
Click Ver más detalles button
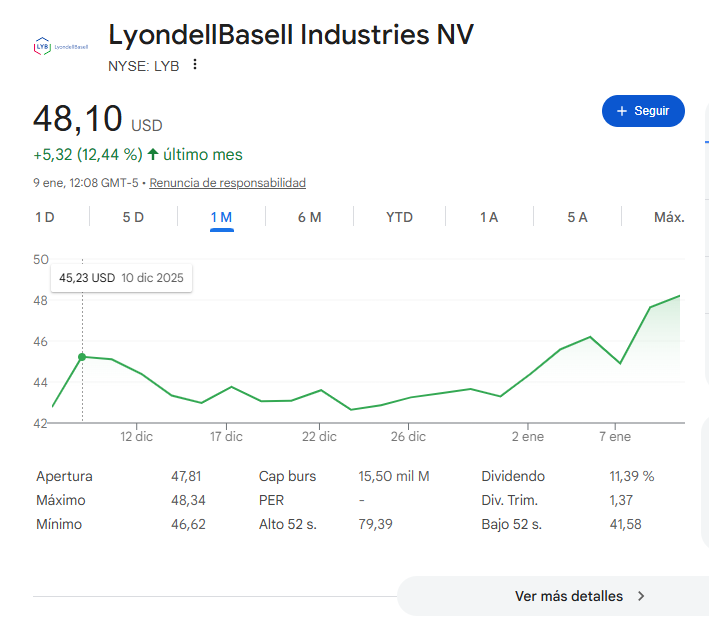(x=570, y=596)
